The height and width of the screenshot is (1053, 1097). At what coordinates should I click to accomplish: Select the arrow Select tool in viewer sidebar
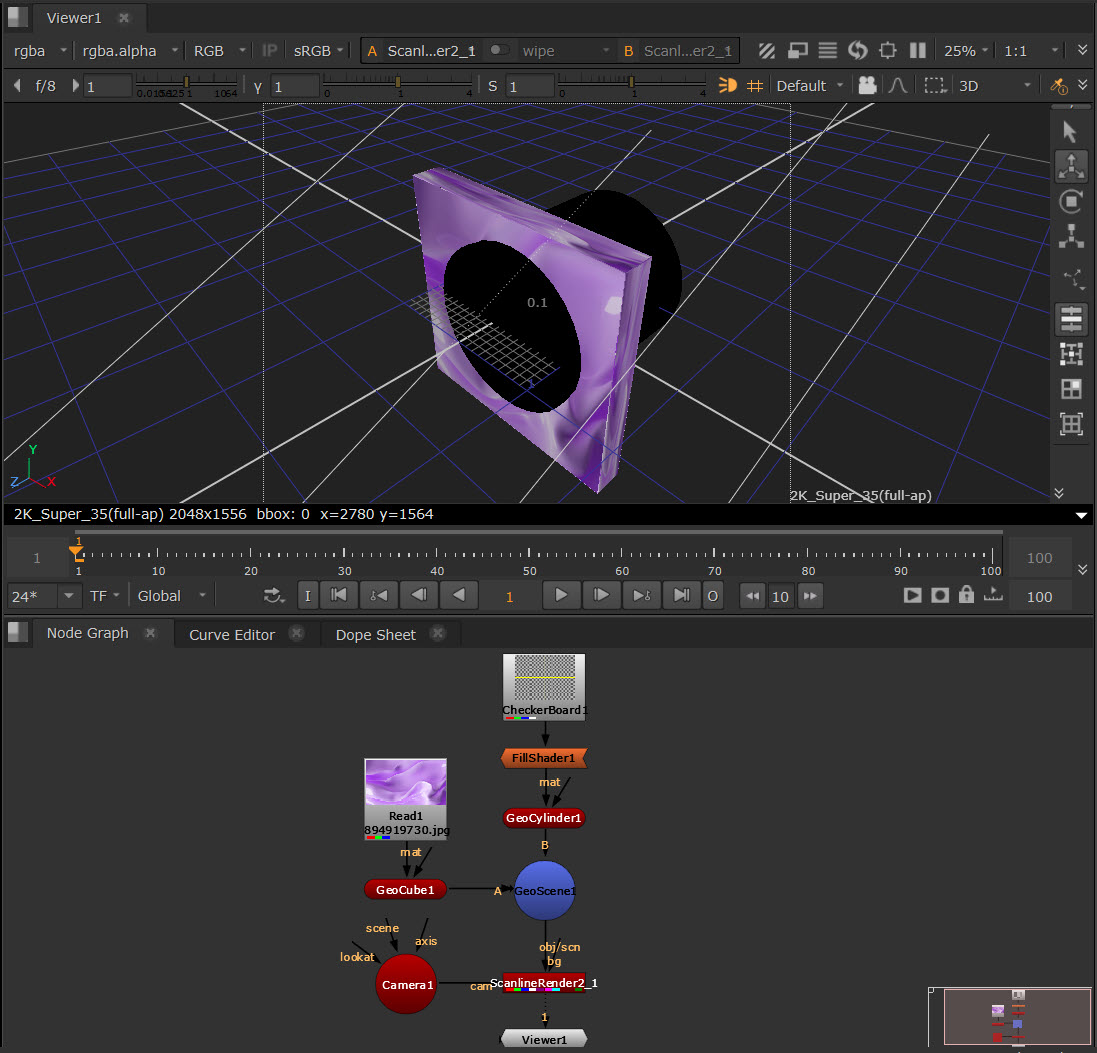pos(1071,132)
